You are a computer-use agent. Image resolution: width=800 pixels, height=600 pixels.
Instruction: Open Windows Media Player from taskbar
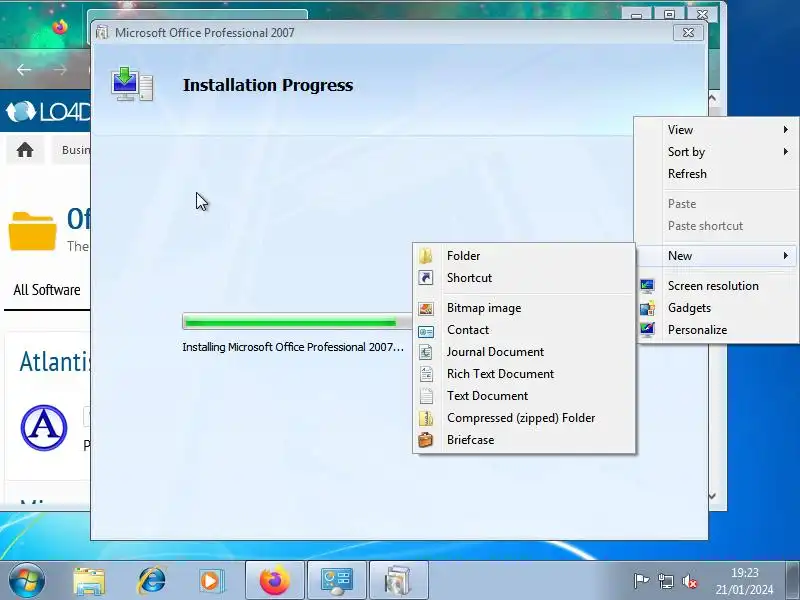[x=211, y=581]
